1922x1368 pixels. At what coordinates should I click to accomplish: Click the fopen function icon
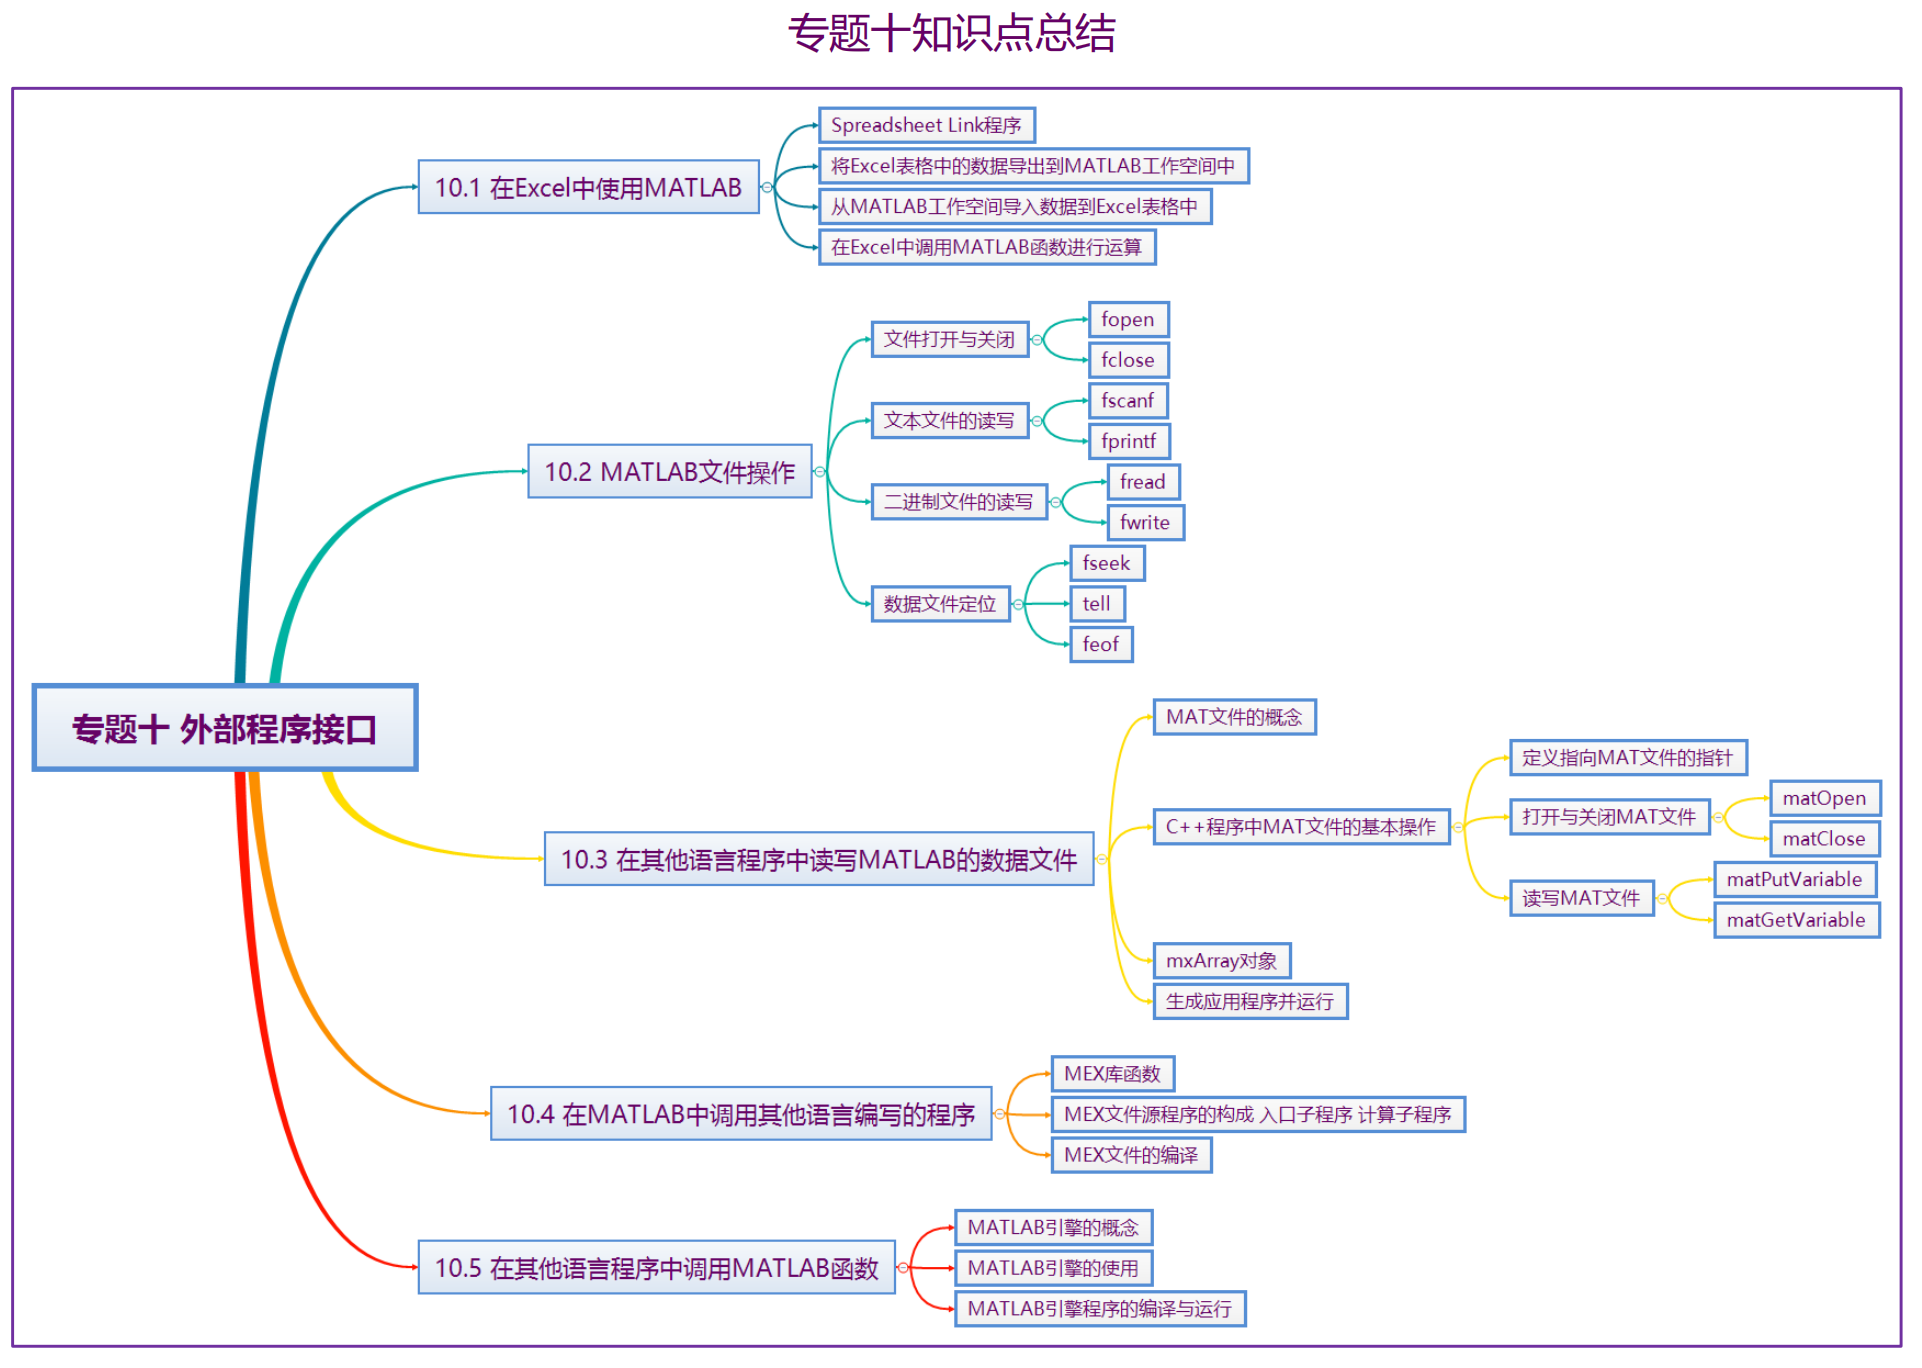(1116, 324)
